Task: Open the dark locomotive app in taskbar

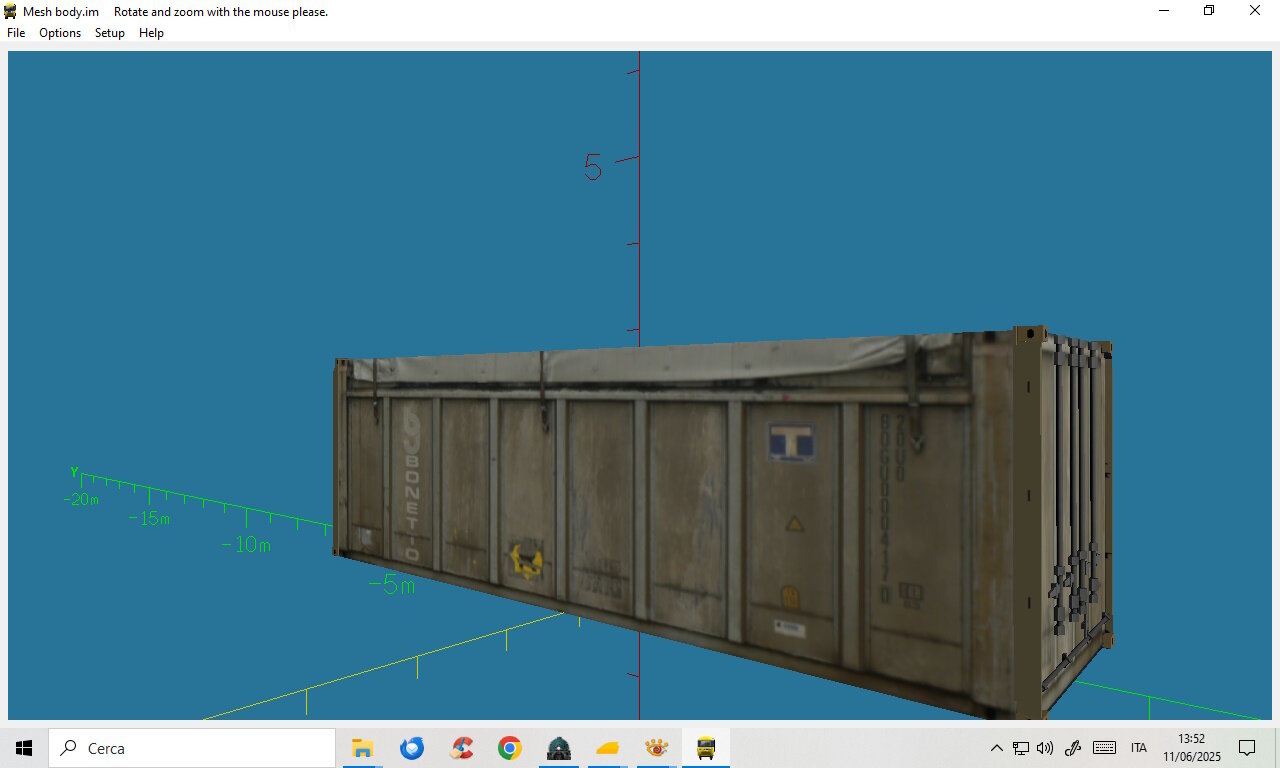Action: 559,748
